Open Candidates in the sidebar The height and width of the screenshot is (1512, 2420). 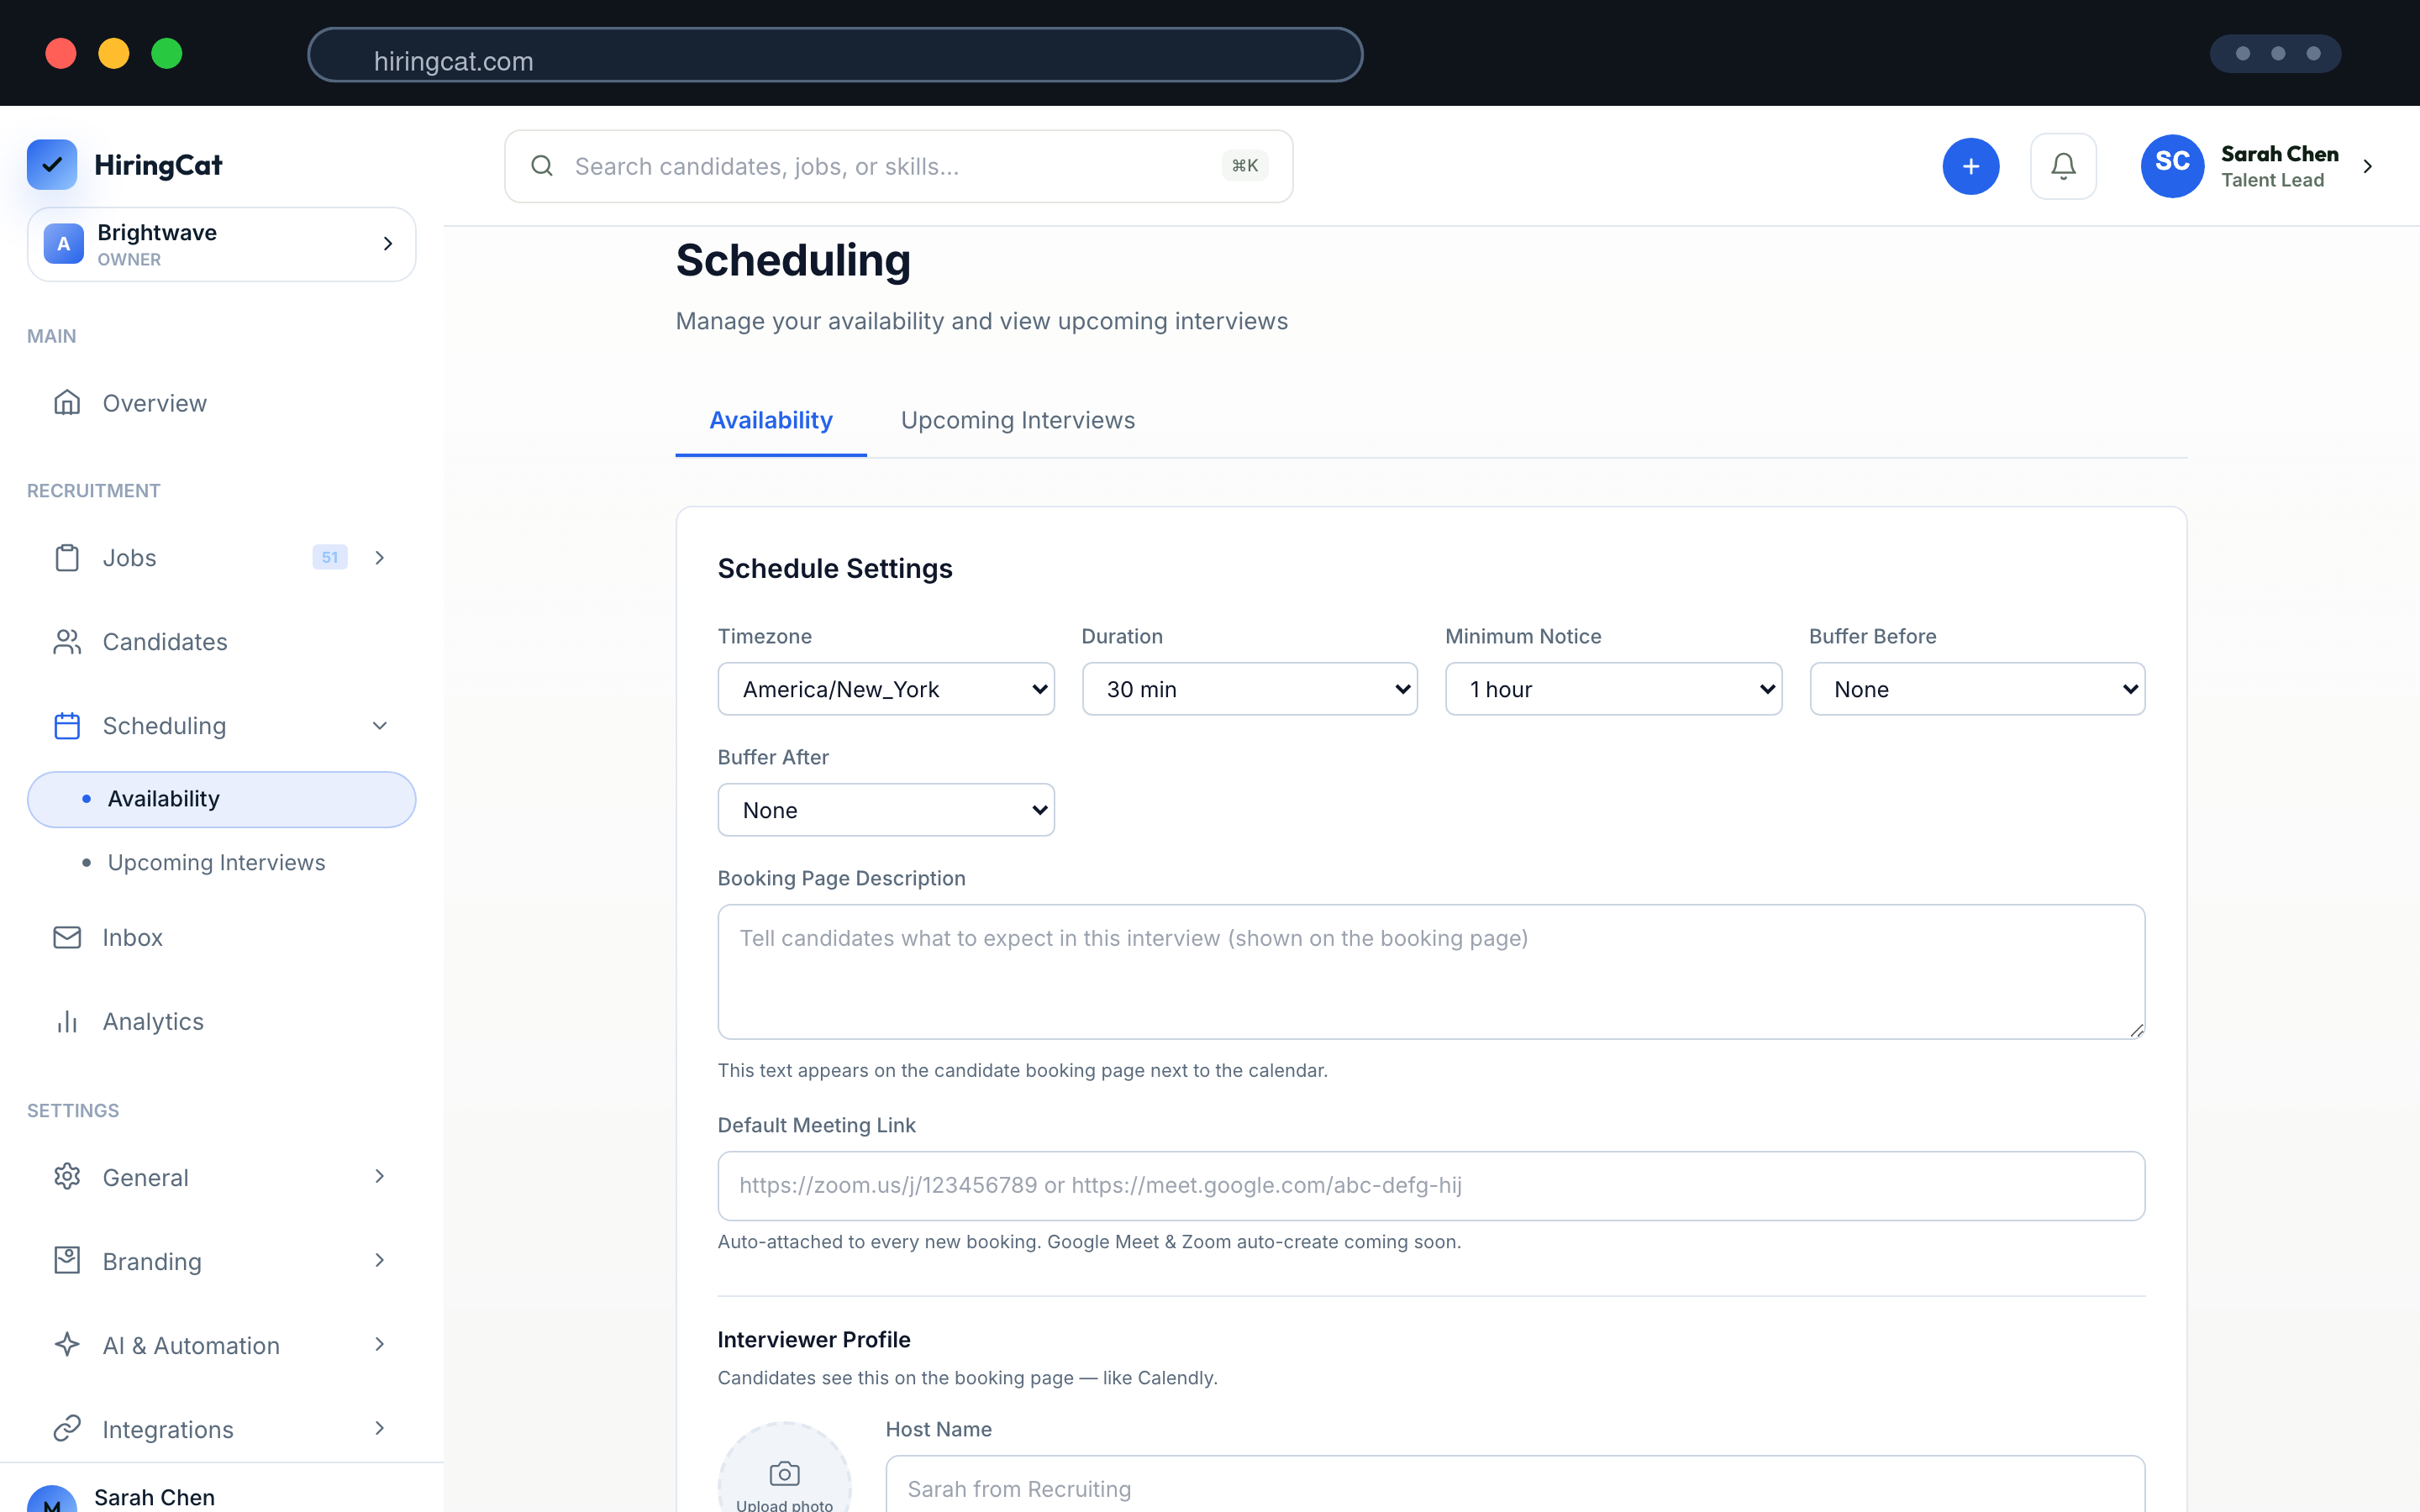pos(221,642)
